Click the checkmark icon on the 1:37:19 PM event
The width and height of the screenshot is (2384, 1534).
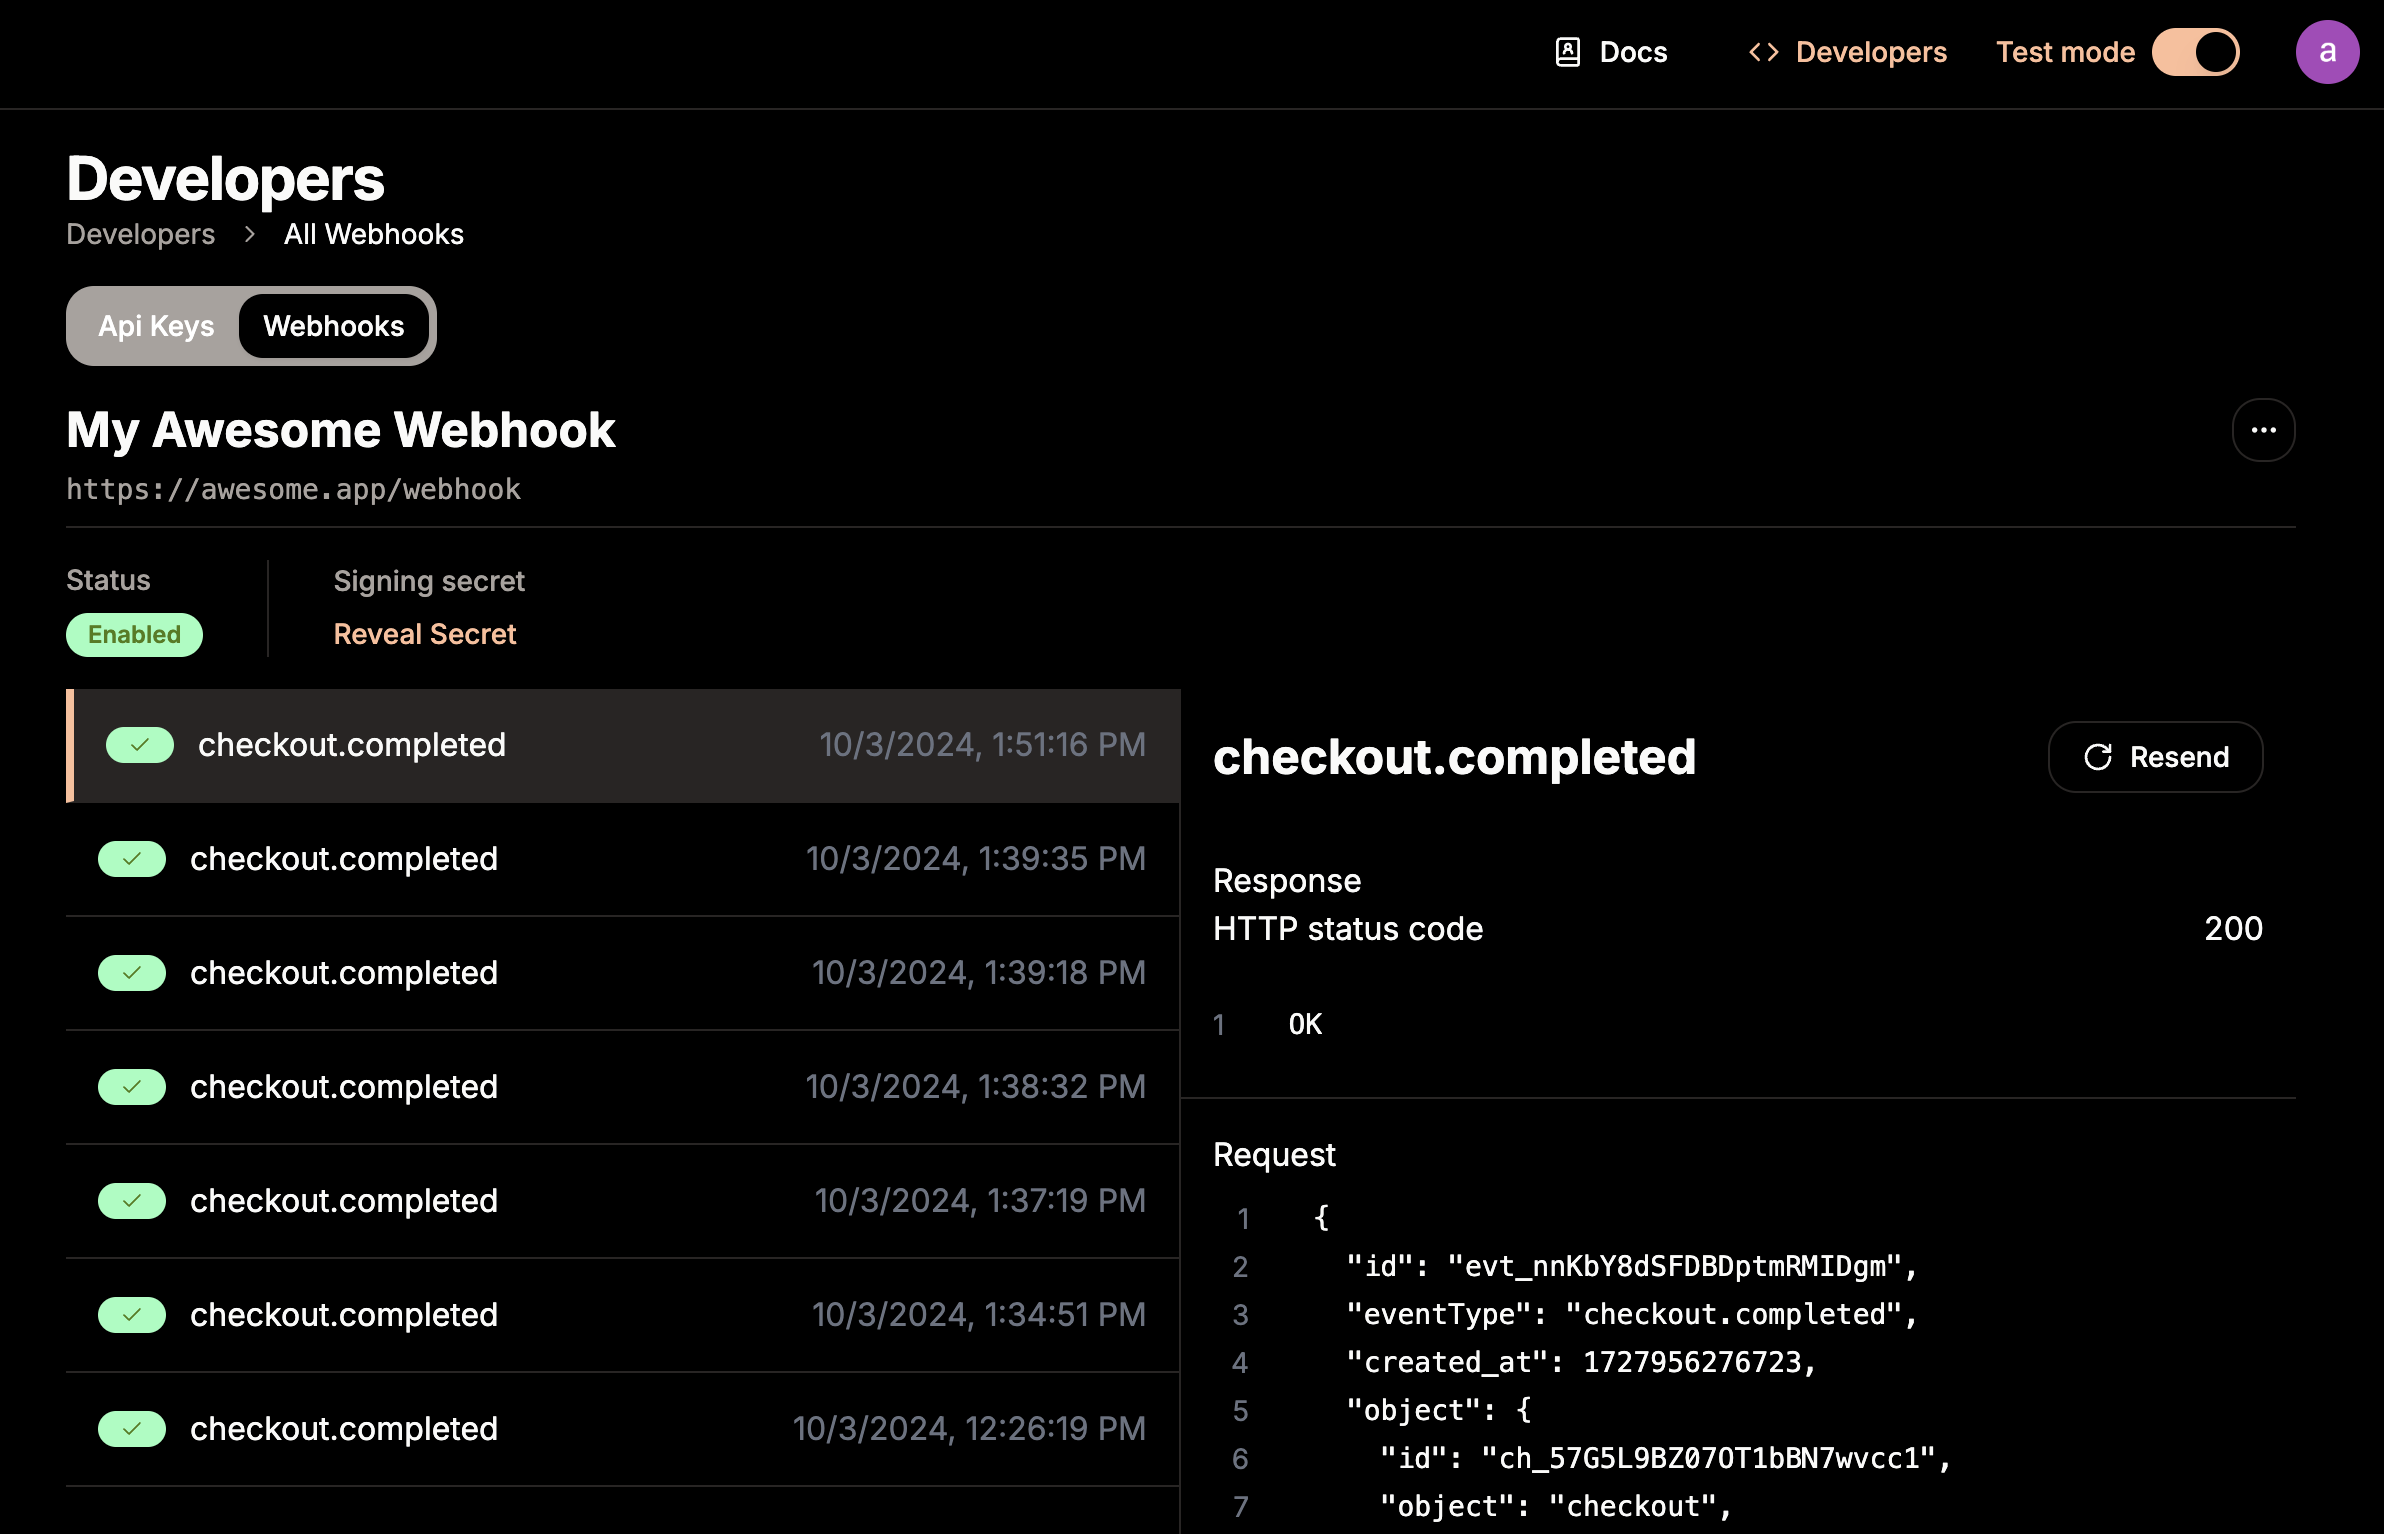(131, 1201)
